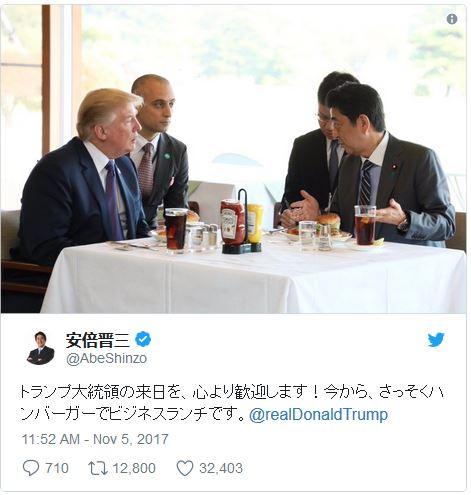471x495 pixels.
Task: Click the ketchup bottle in photo
Action: coord(233,222)
